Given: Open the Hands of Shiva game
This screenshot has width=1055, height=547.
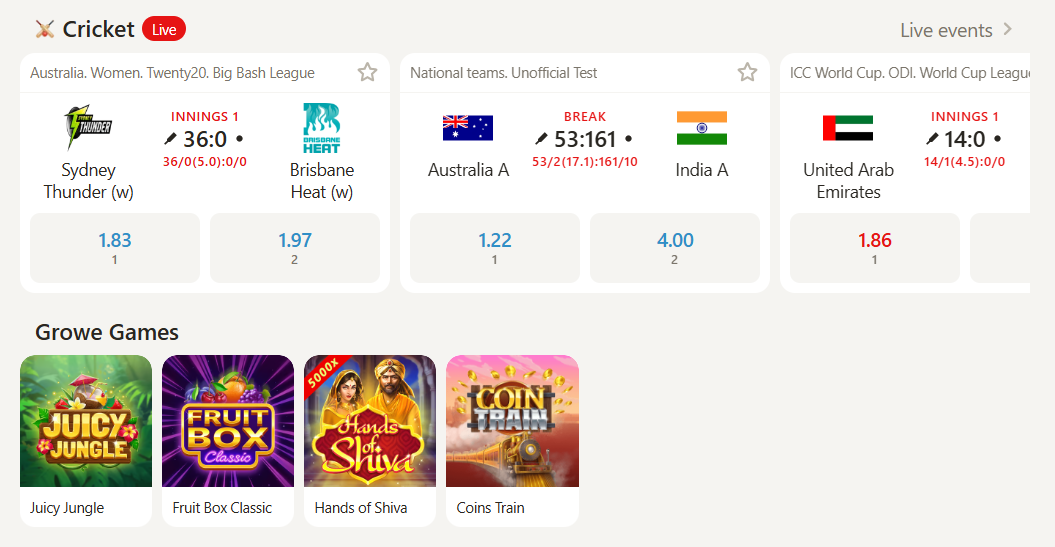Looking at the screenshot, I should [x=370, y=421].
